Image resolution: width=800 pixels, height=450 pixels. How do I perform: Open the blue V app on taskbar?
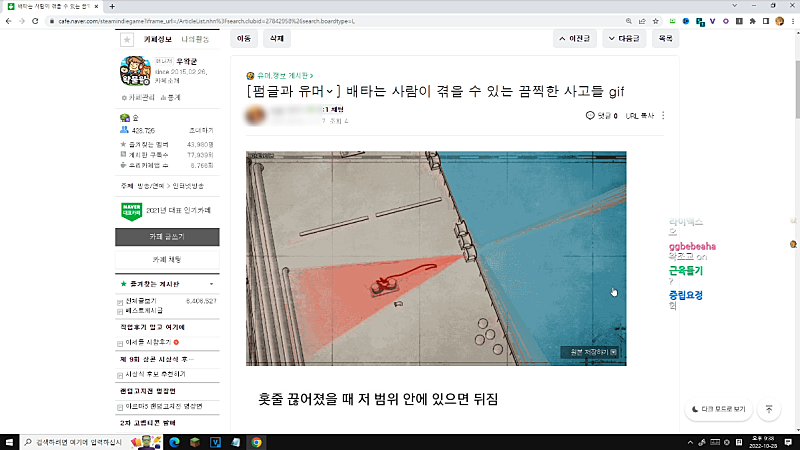pyautogui.click(x=215, y=442)
